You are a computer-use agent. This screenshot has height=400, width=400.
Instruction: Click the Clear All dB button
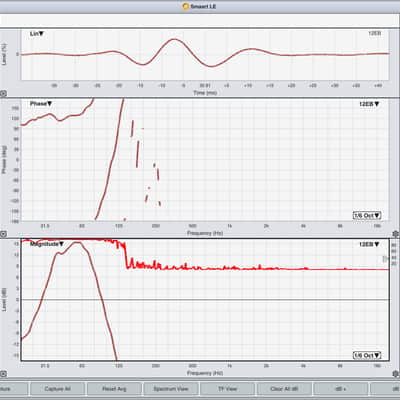coord(284,389)
